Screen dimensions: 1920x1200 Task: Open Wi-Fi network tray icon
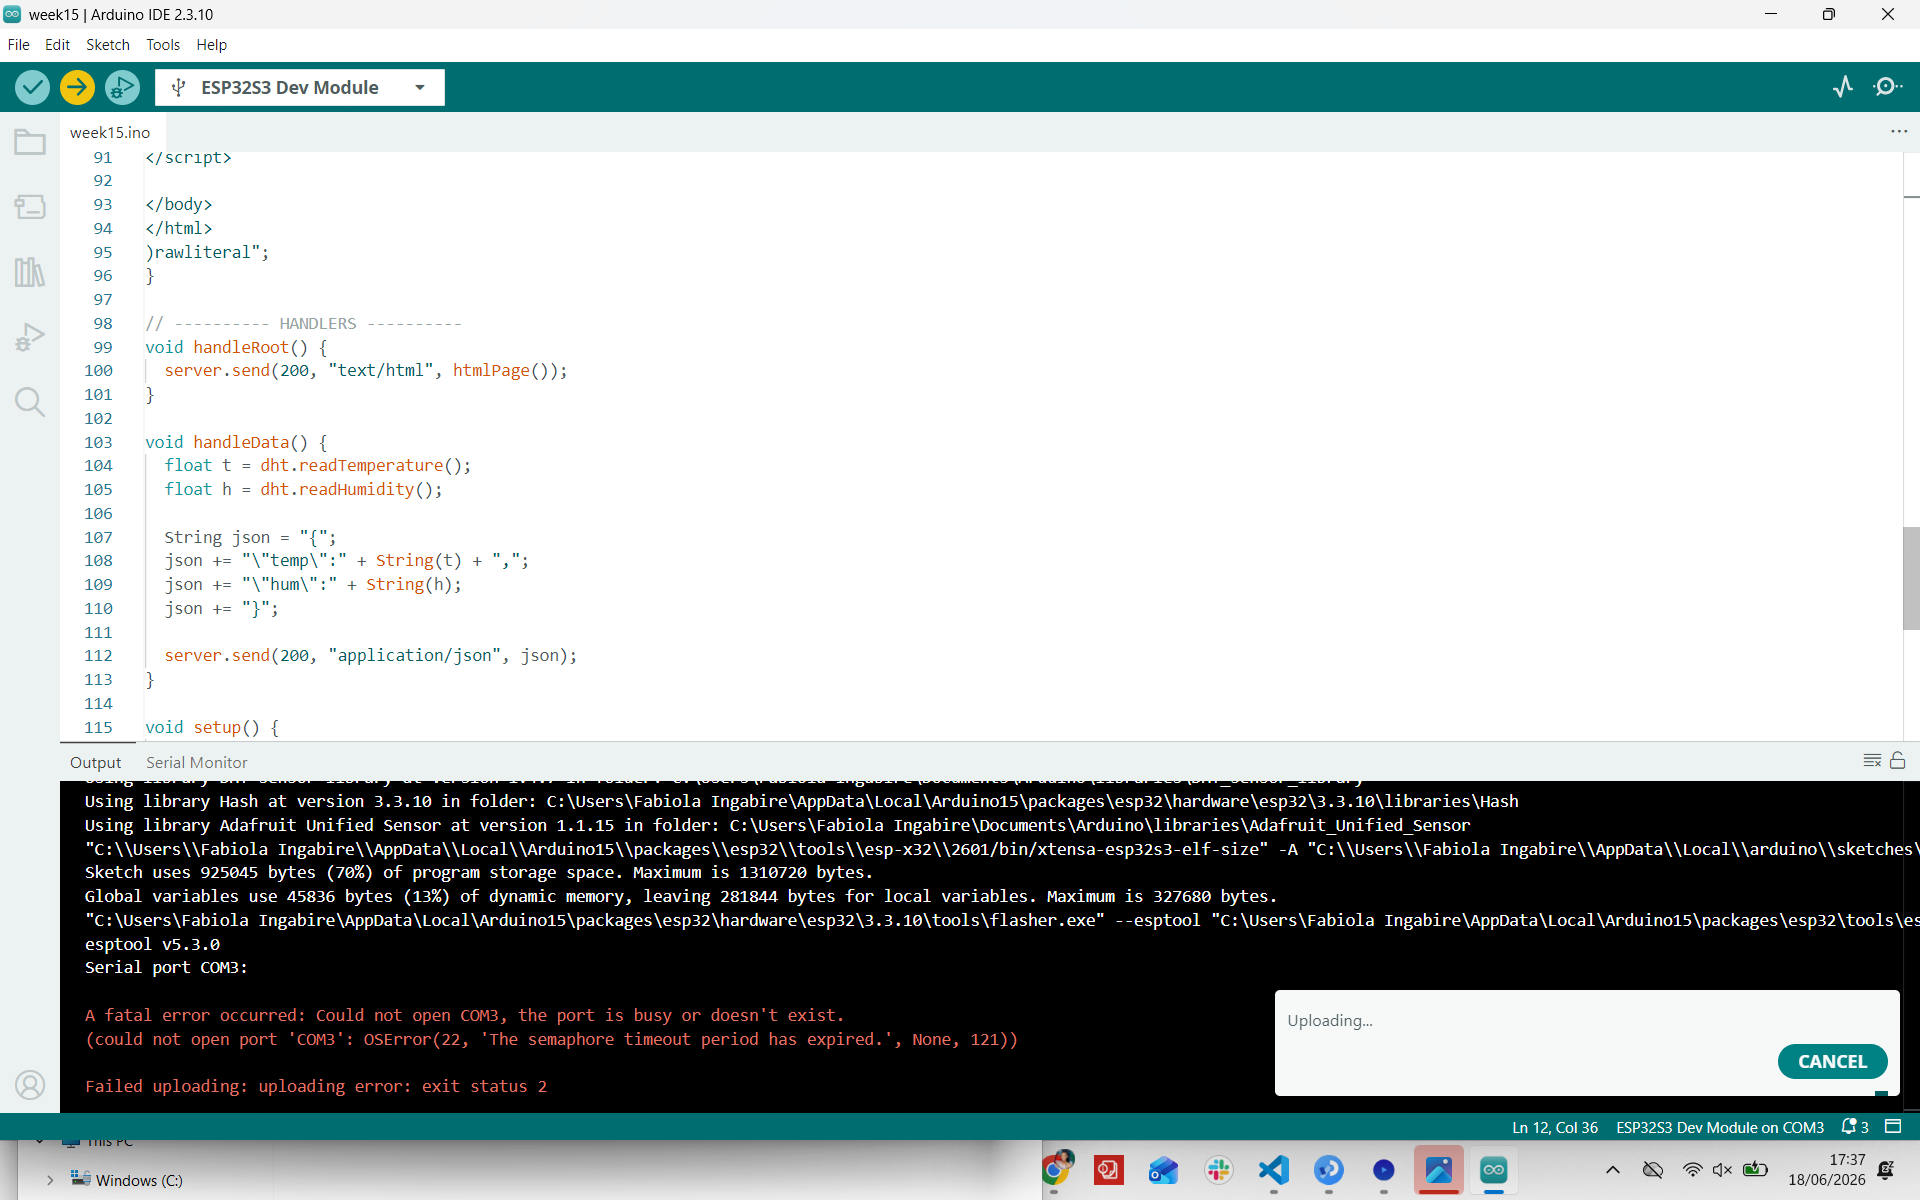(x=1692, y=1169)
